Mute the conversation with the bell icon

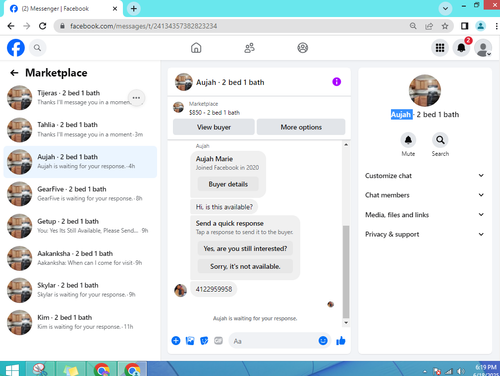point(408,140)
